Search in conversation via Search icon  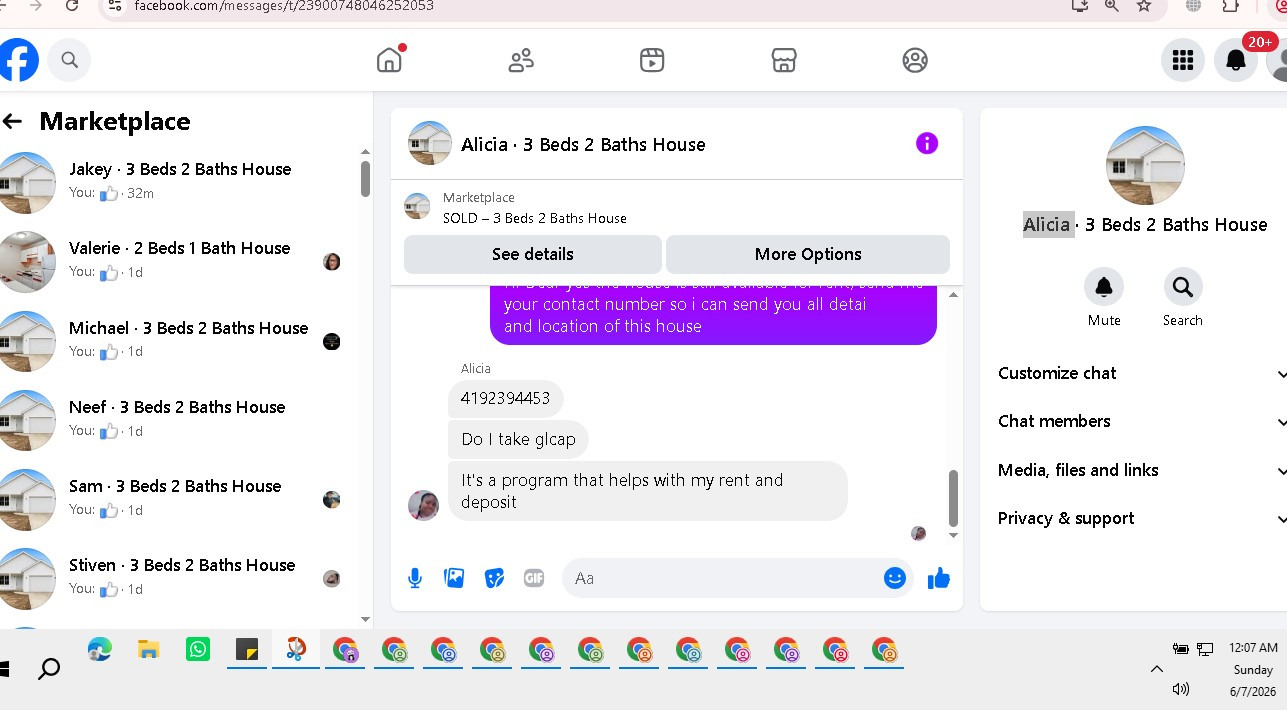(x=1182, y=287)
